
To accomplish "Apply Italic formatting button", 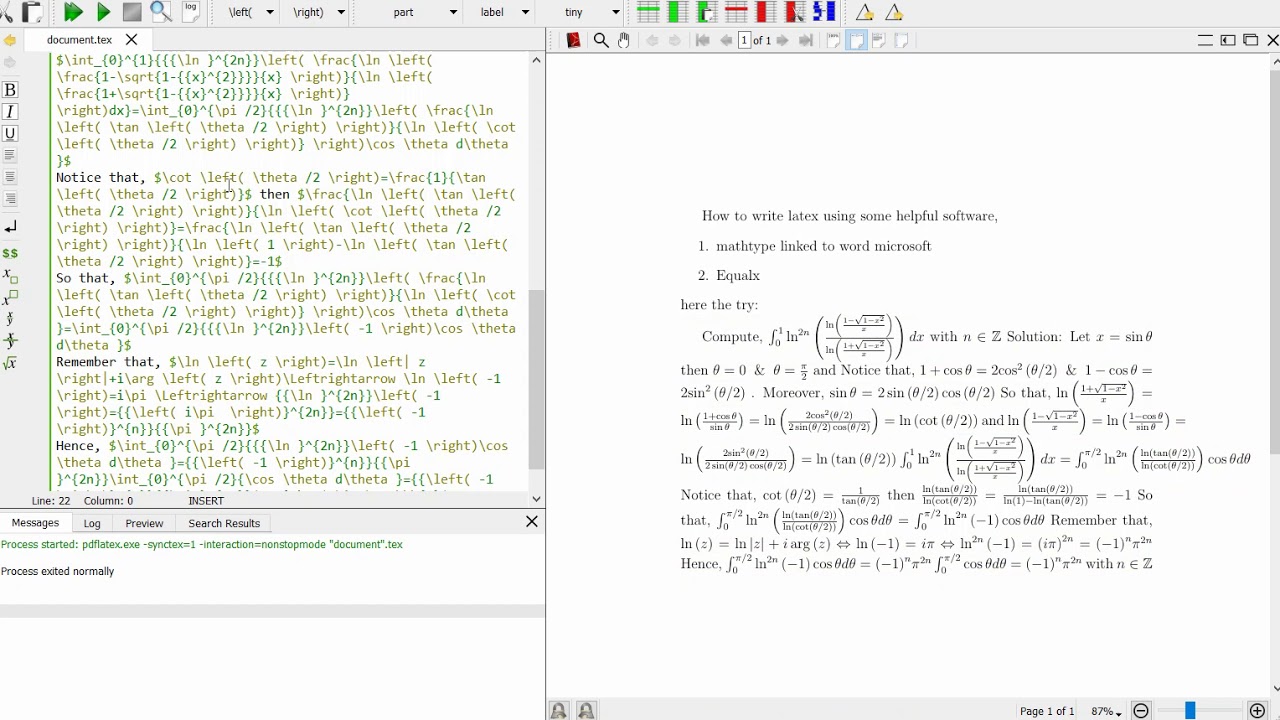I will click(x=10, y=112).
